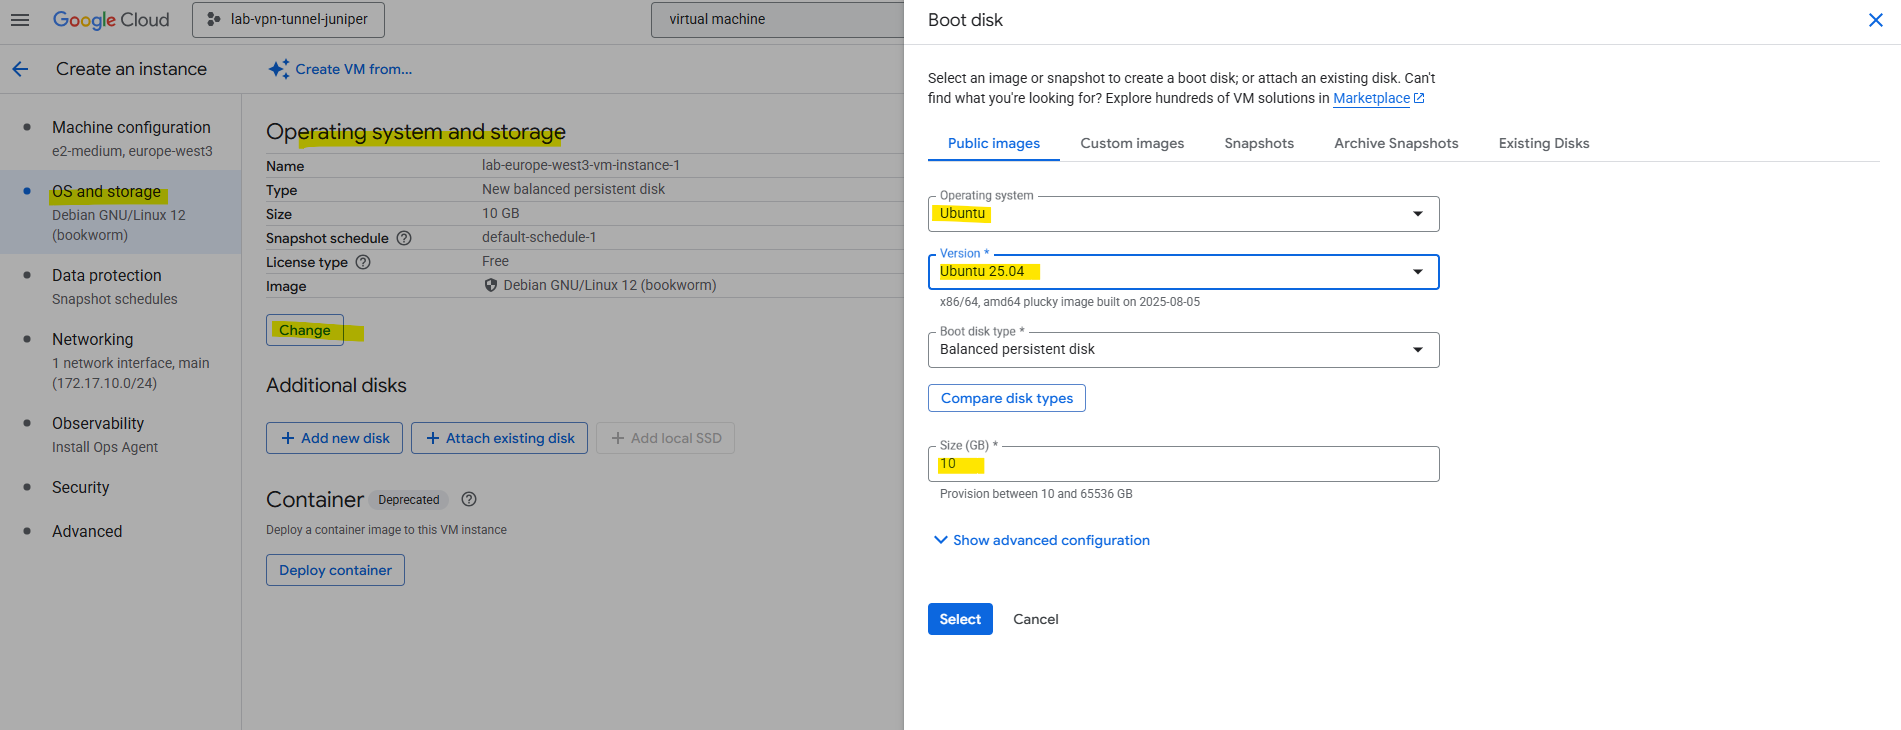The image size is (1901, 730).
Task: Click the Boot disk panel title
Action: click(965, 20)
